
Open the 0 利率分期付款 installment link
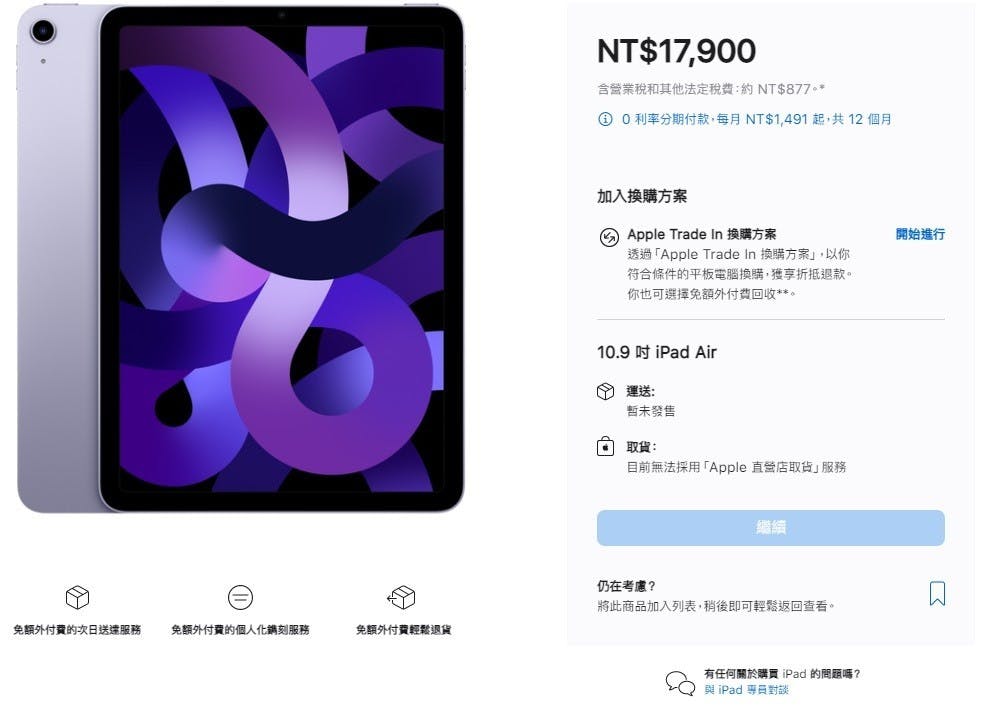pos(756,119)
